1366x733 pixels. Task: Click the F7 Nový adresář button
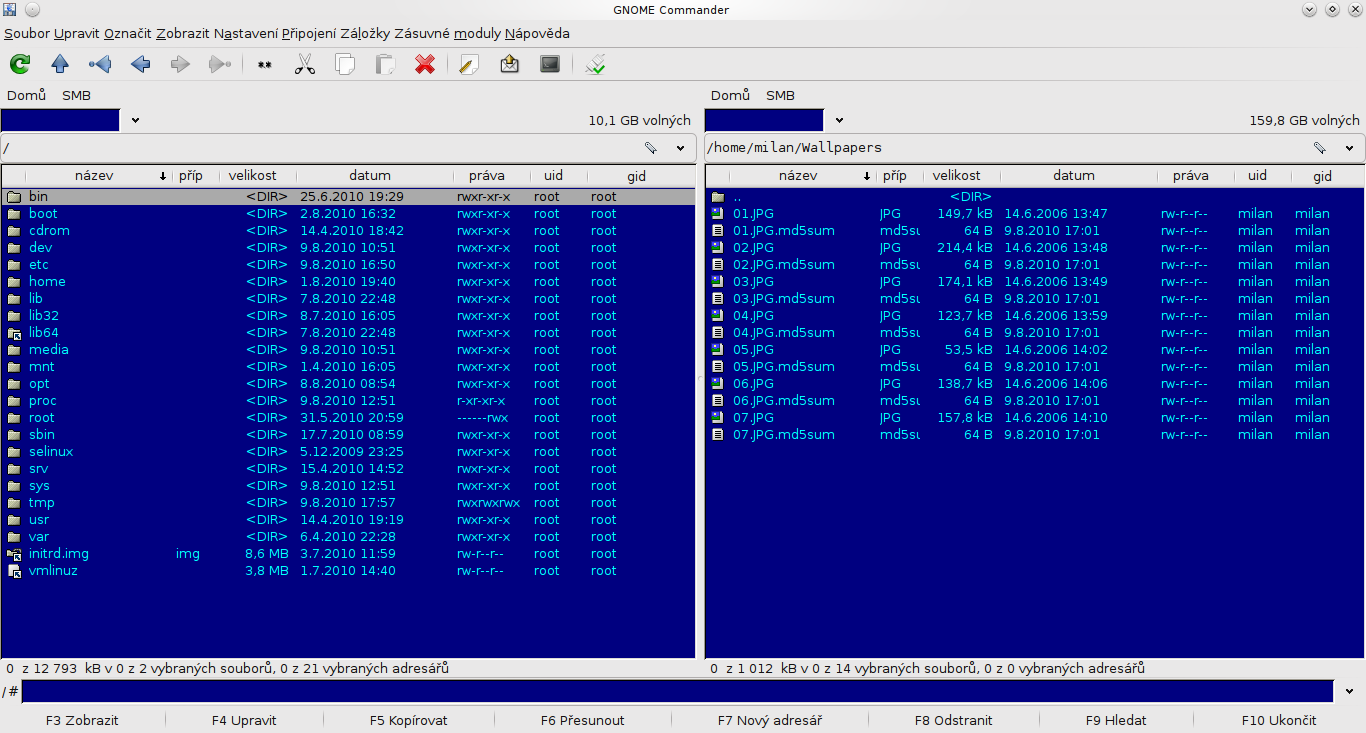[770, 720]
